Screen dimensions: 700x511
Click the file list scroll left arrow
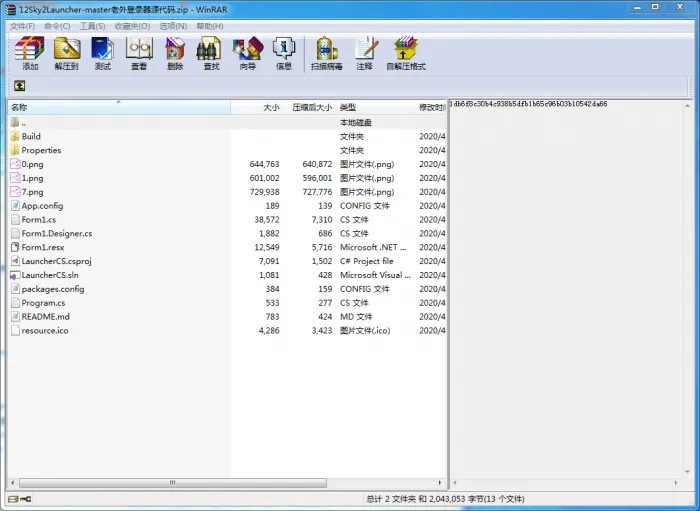pyautogui.click(x=12, y=483)
